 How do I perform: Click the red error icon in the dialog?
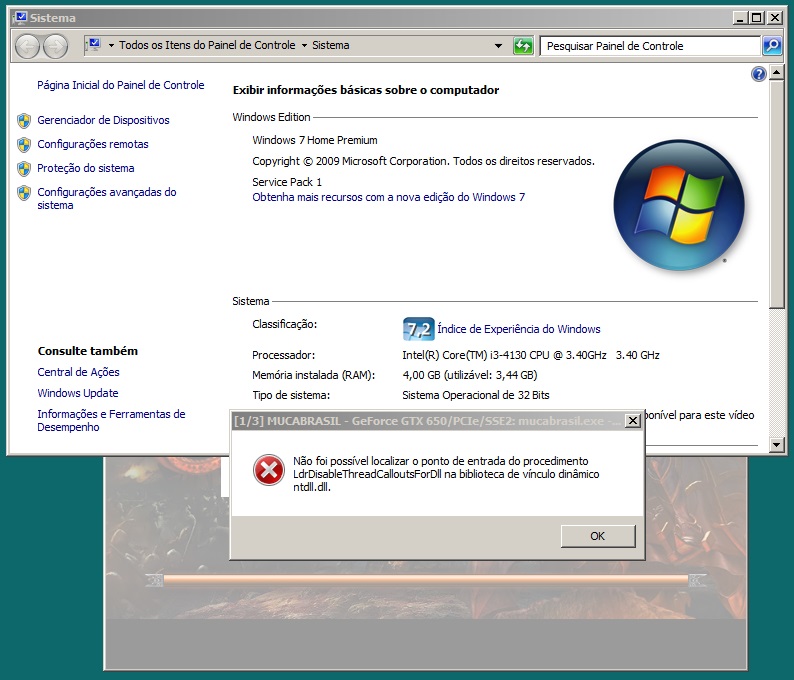[x=268, y=470]
